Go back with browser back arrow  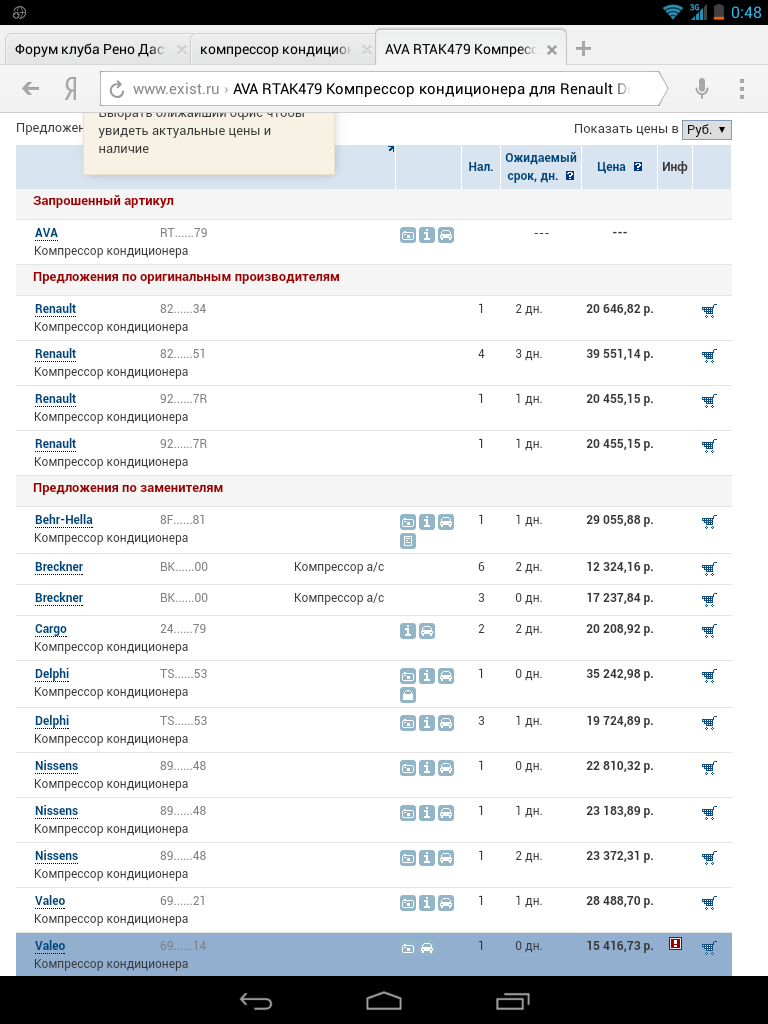30,88
